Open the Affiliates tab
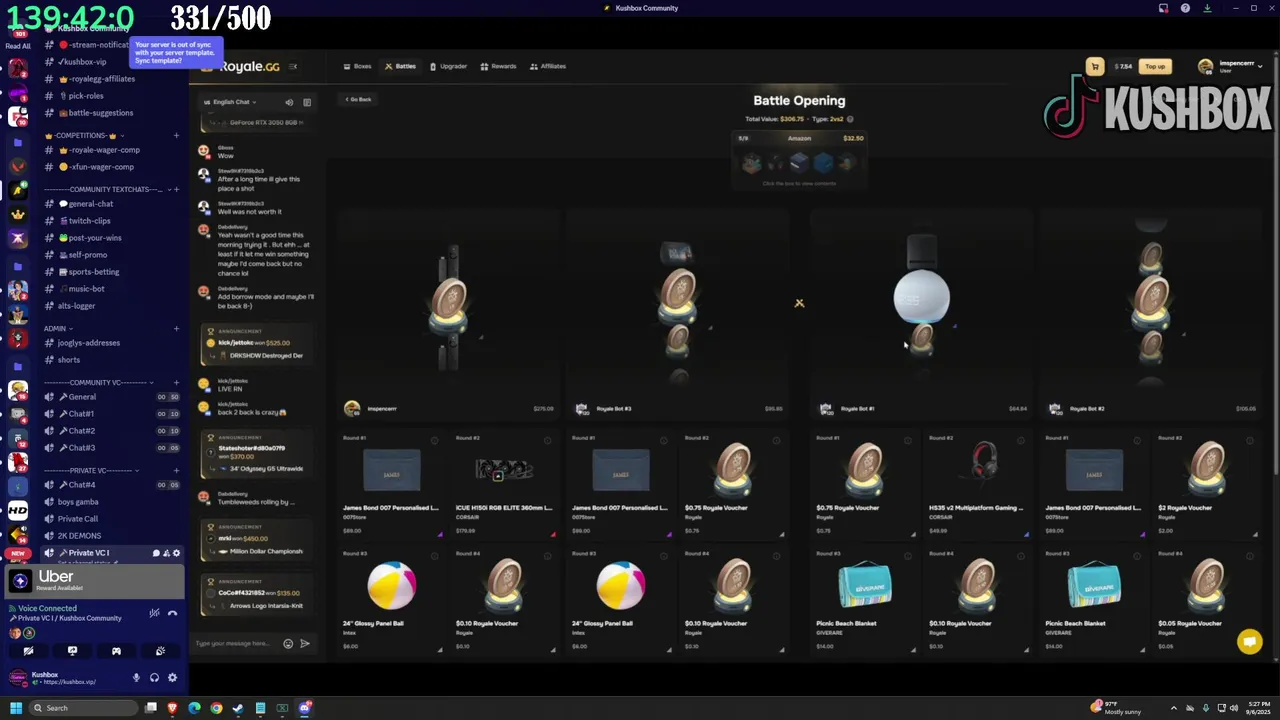 tap(547, 66)
